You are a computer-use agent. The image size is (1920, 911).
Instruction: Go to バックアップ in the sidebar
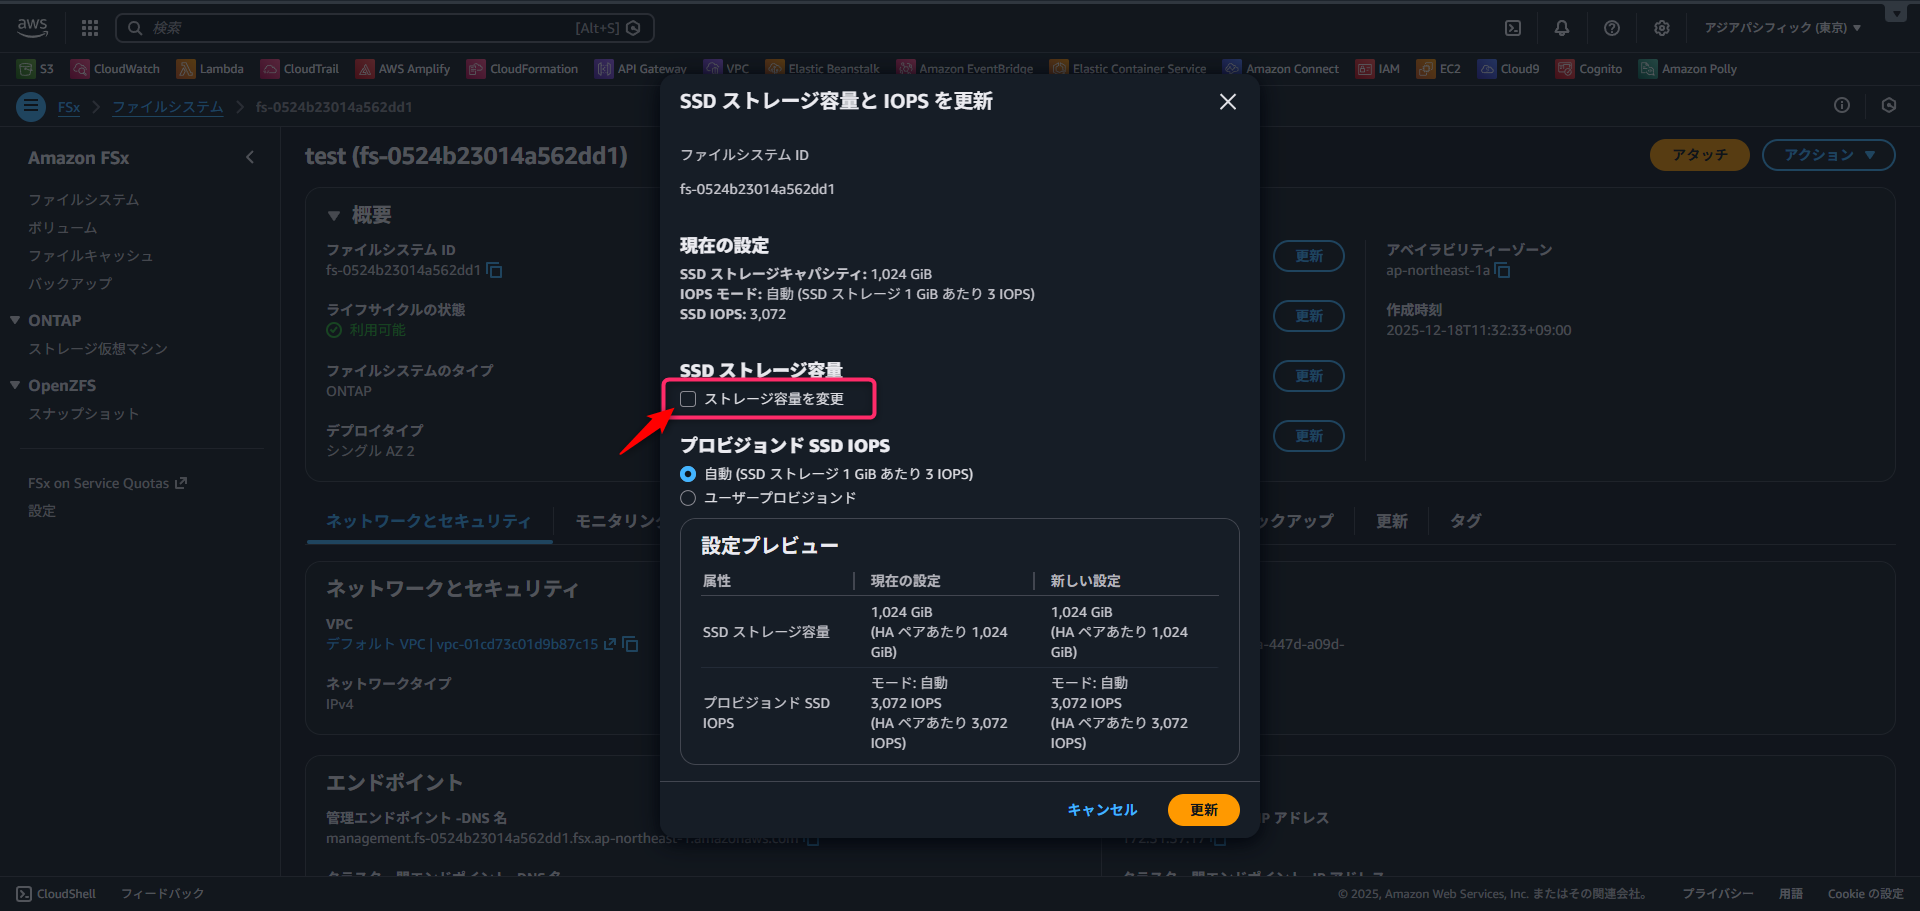[70, 284]
